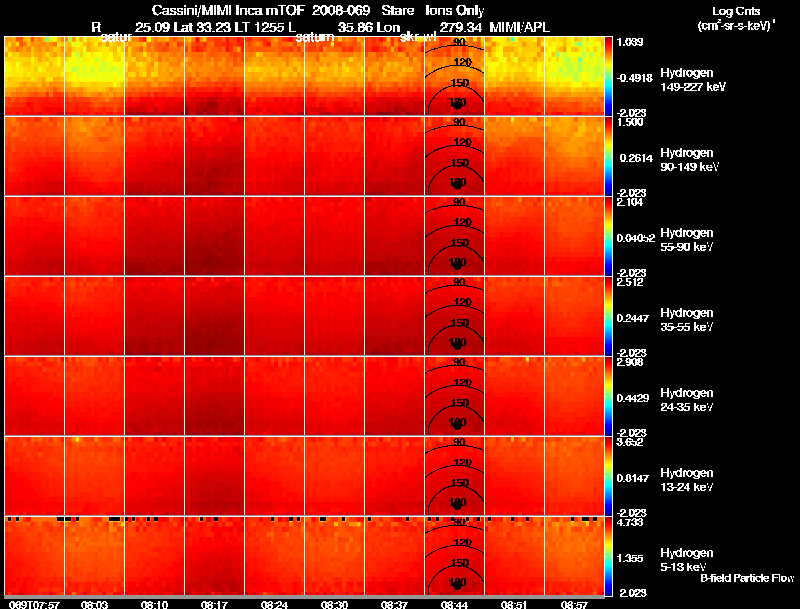800x609 pixels.
Task: Select the 'Hydrogen 90-149 keV' row label
Action: pos(689,160)
